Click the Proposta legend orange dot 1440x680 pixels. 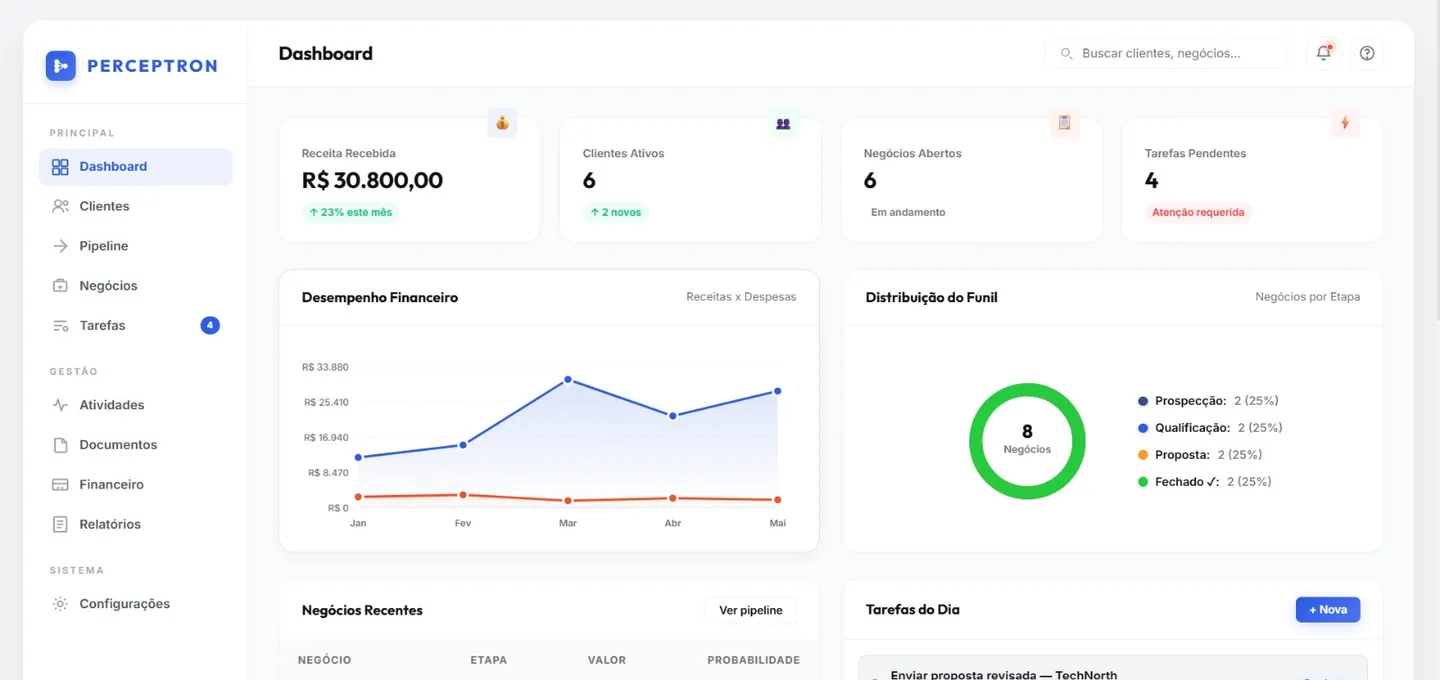[1143, 455]
